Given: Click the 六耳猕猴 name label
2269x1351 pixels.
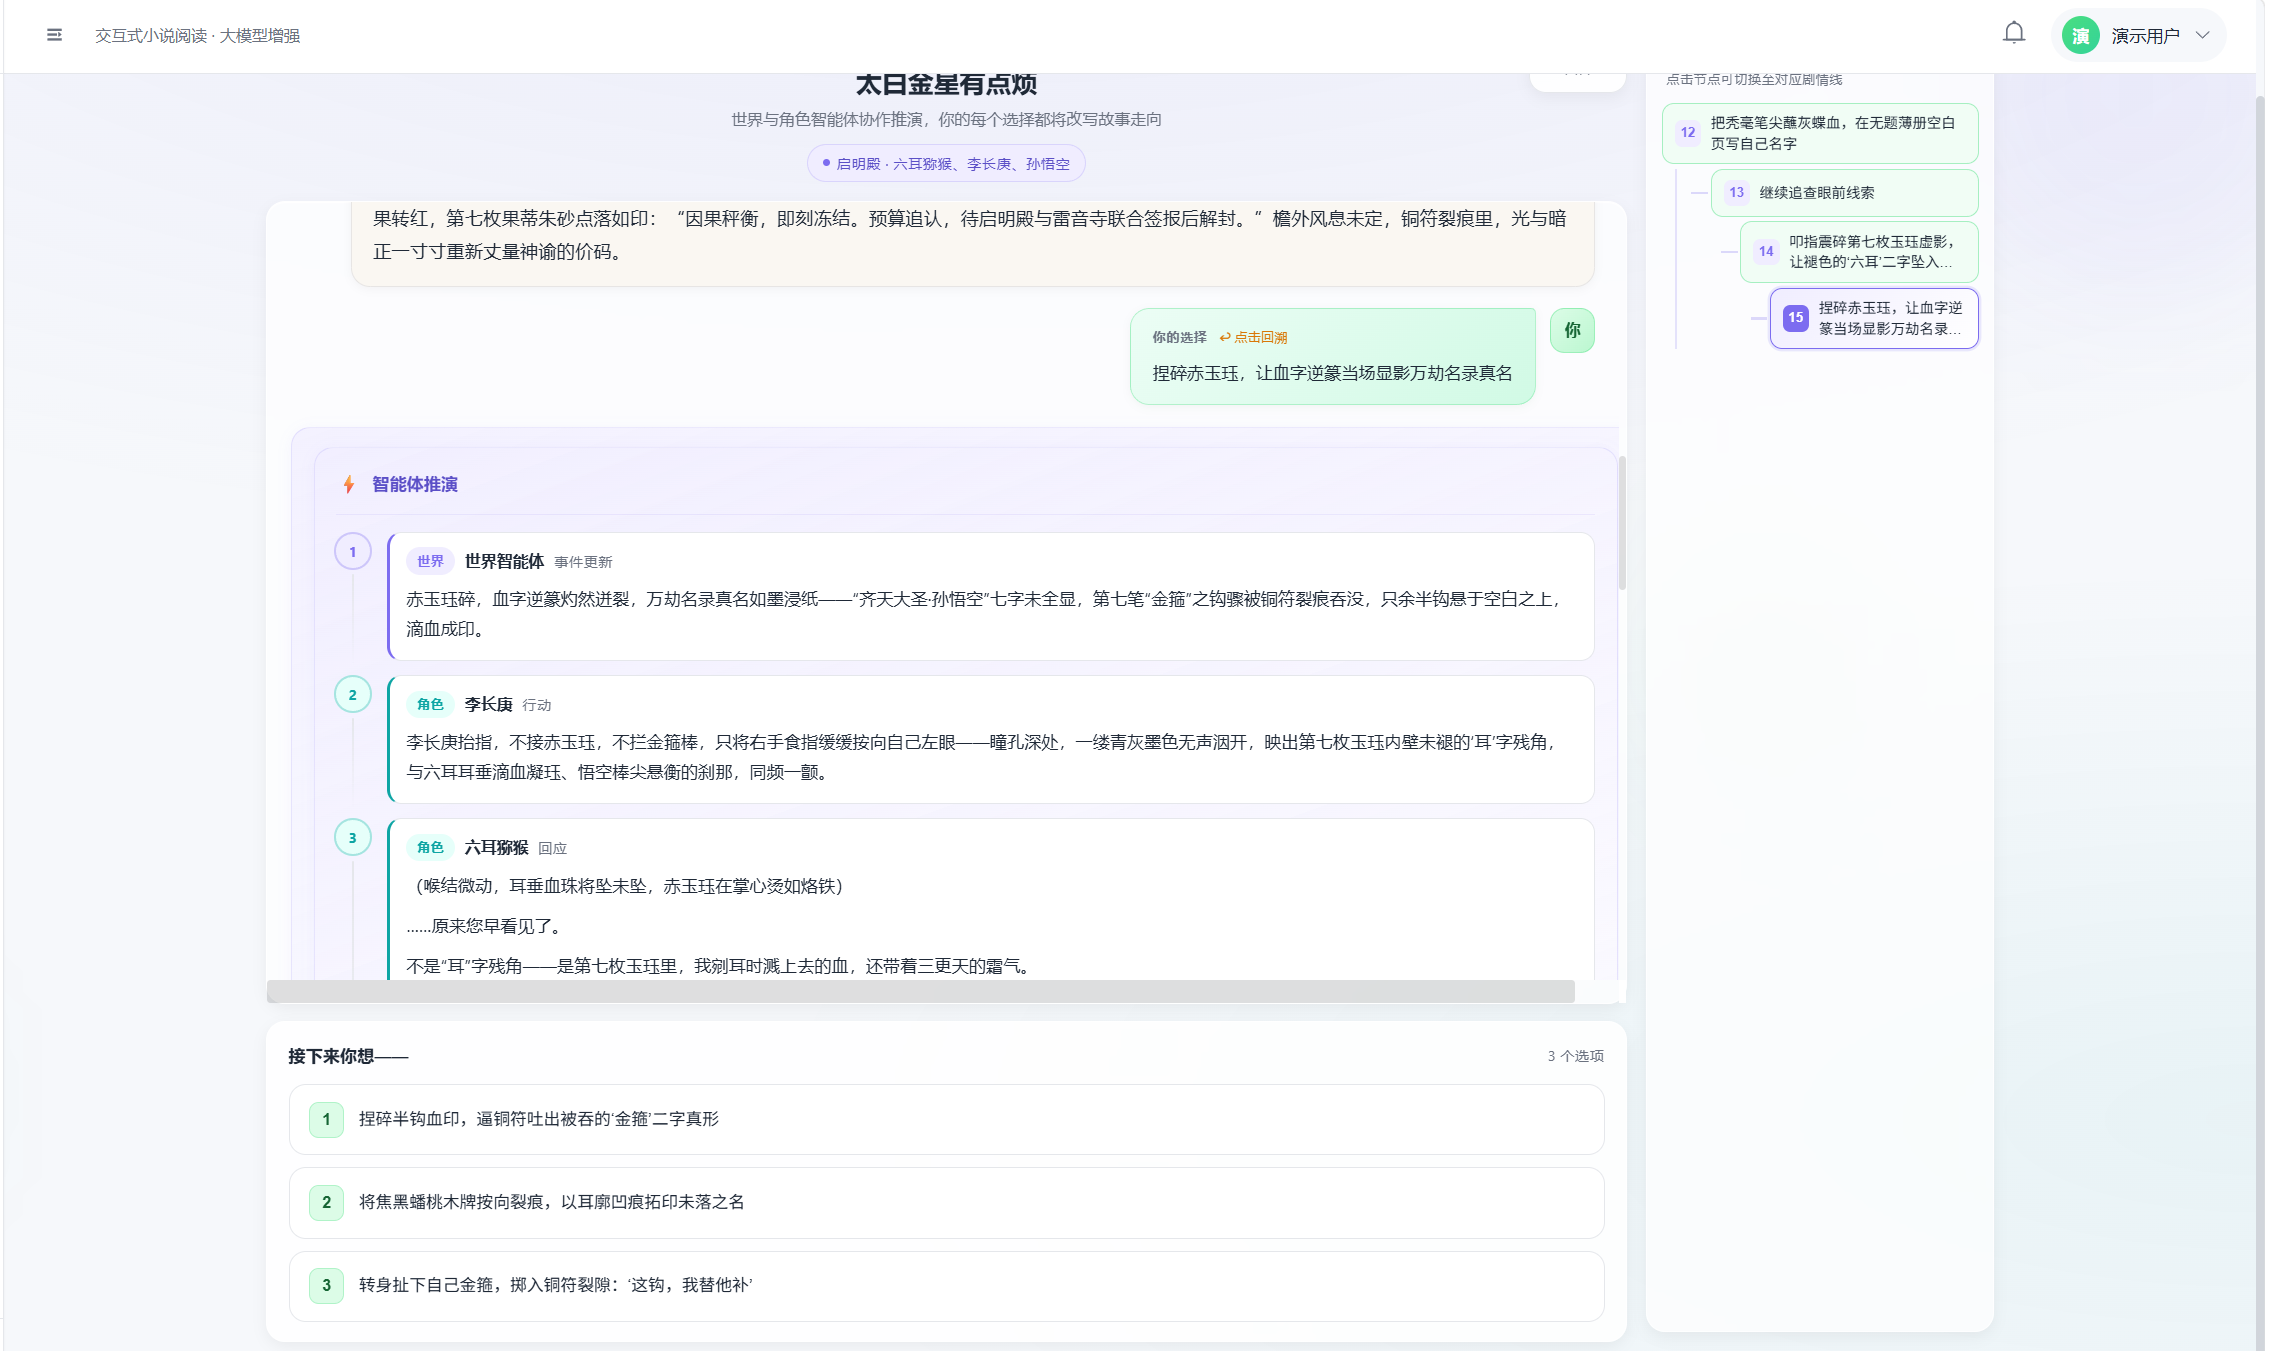Looking at the screenshot, I should (x=496, y=848).
